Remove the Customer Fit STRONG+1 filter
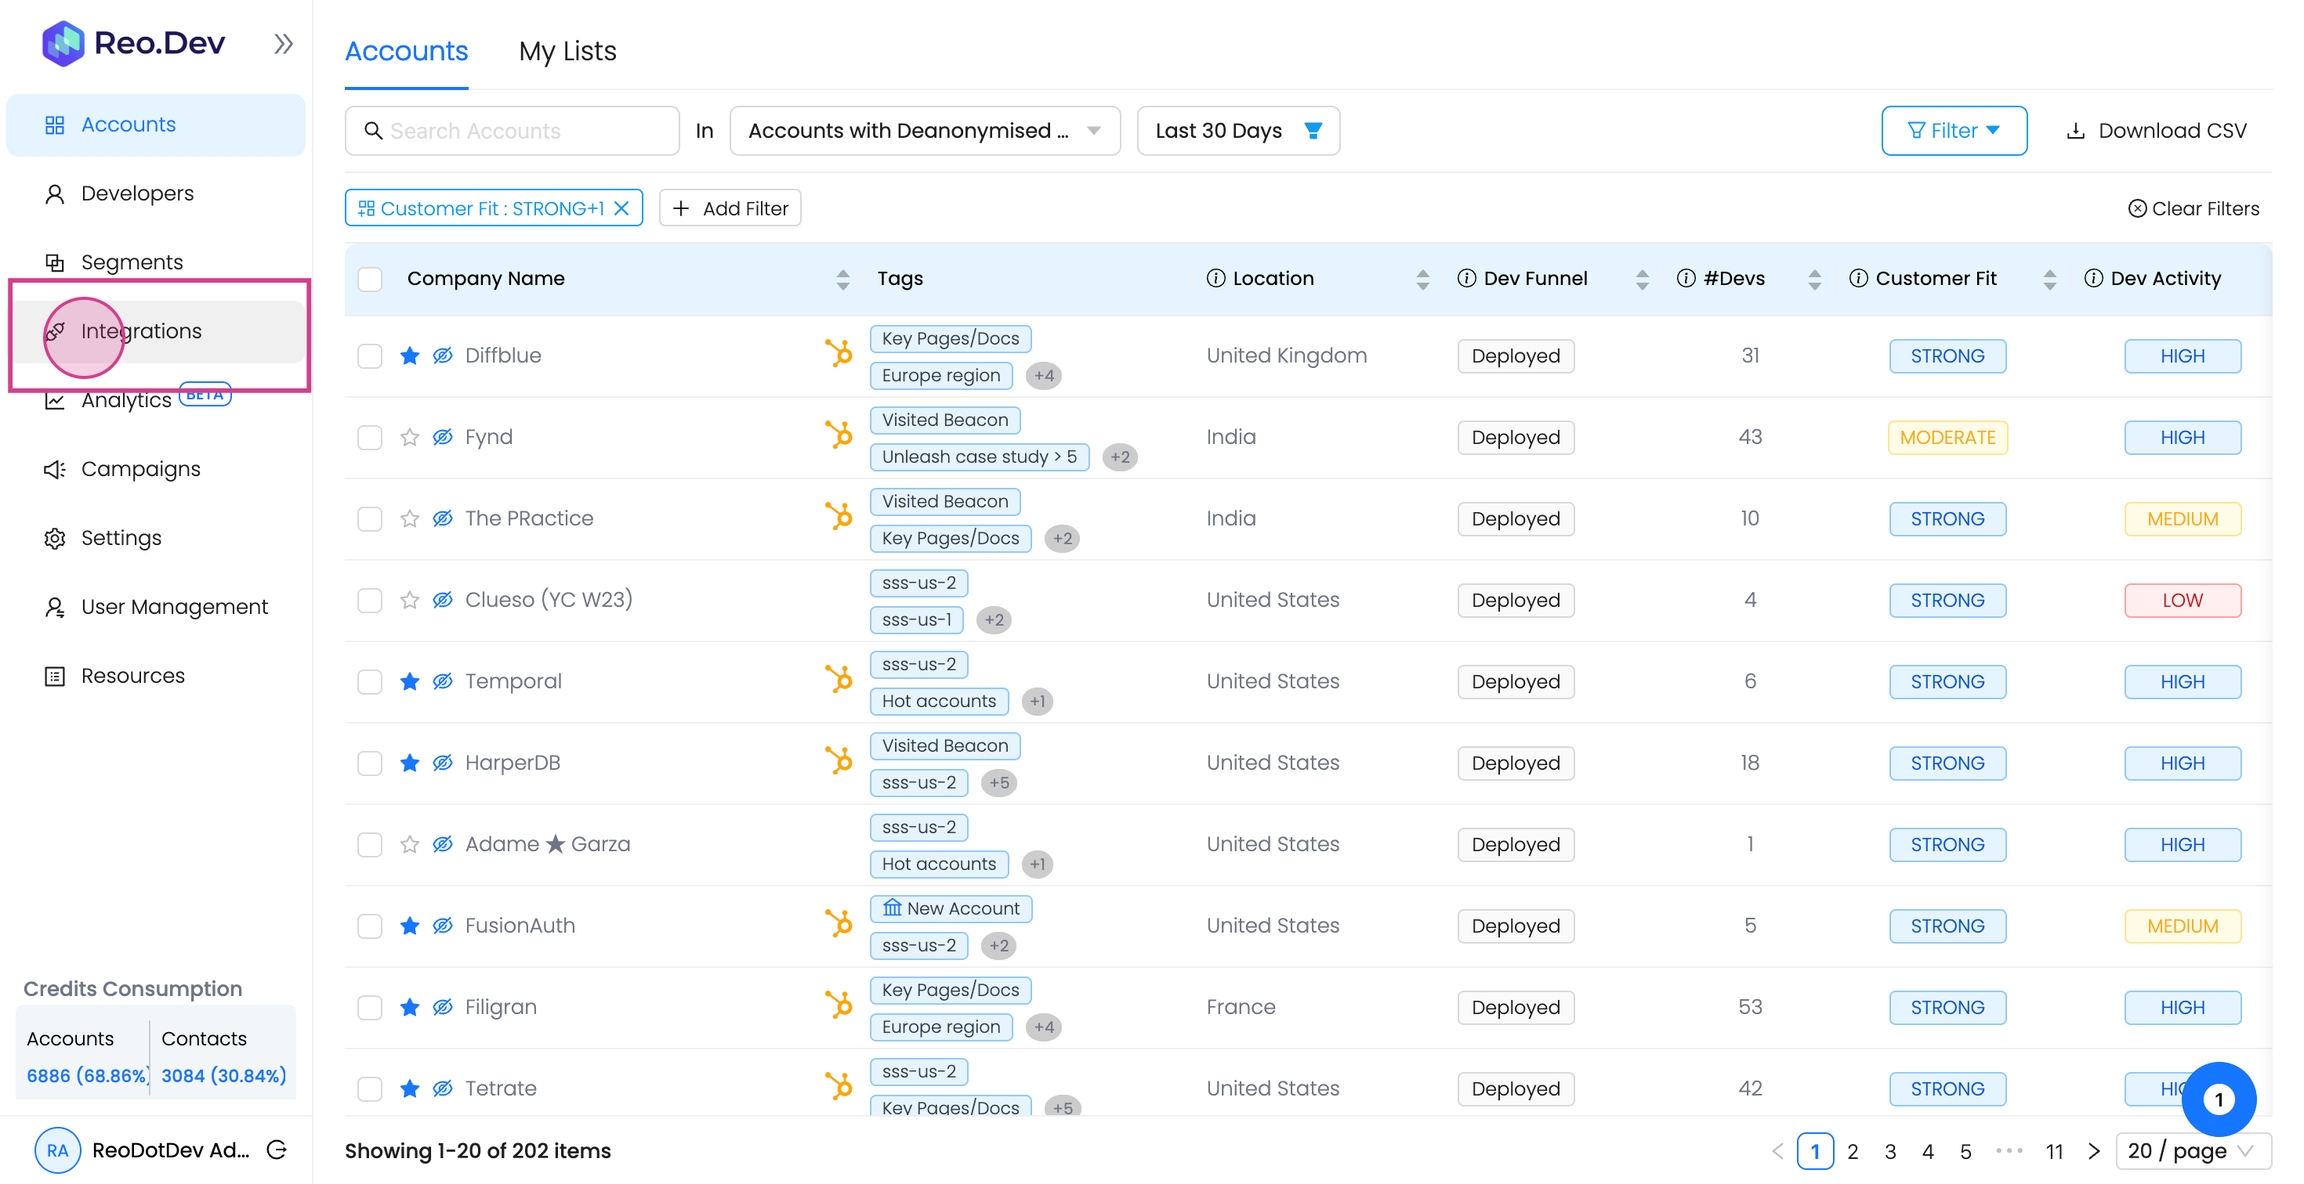The height and width of the screenshot is (1184, 2304). pos(622,208)
